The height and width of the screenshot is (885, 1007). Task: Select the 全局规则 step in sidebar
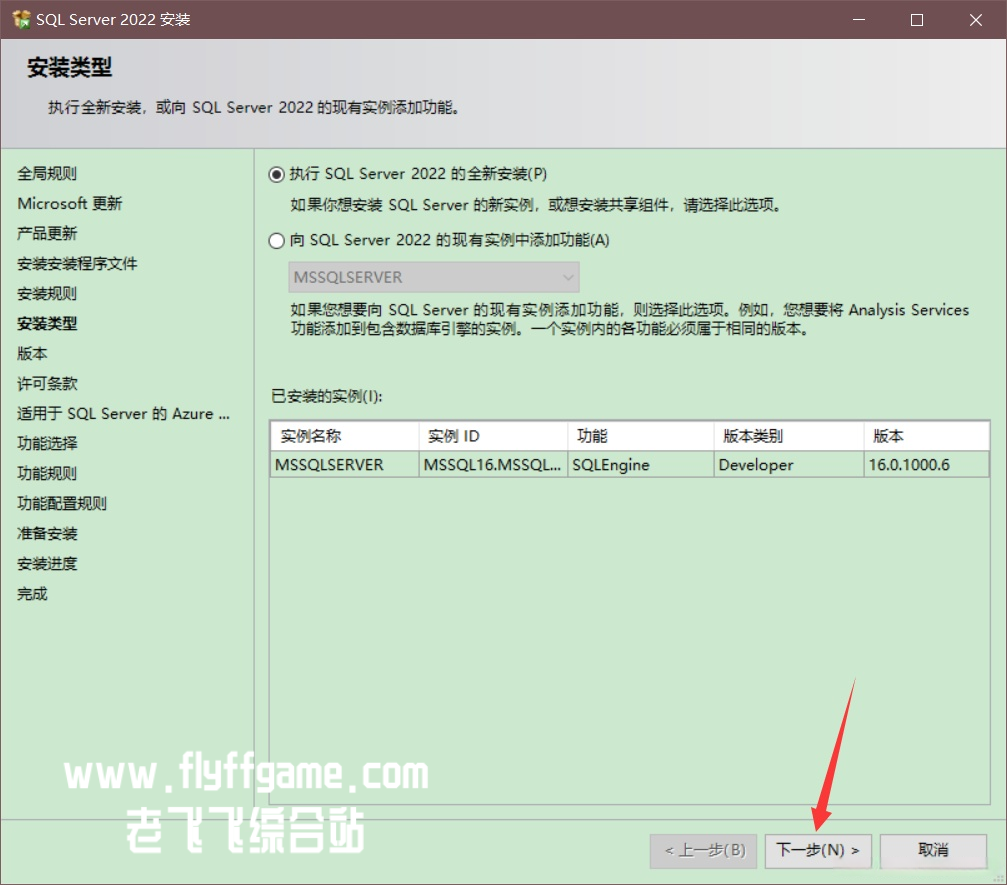[x=47, y=173]
